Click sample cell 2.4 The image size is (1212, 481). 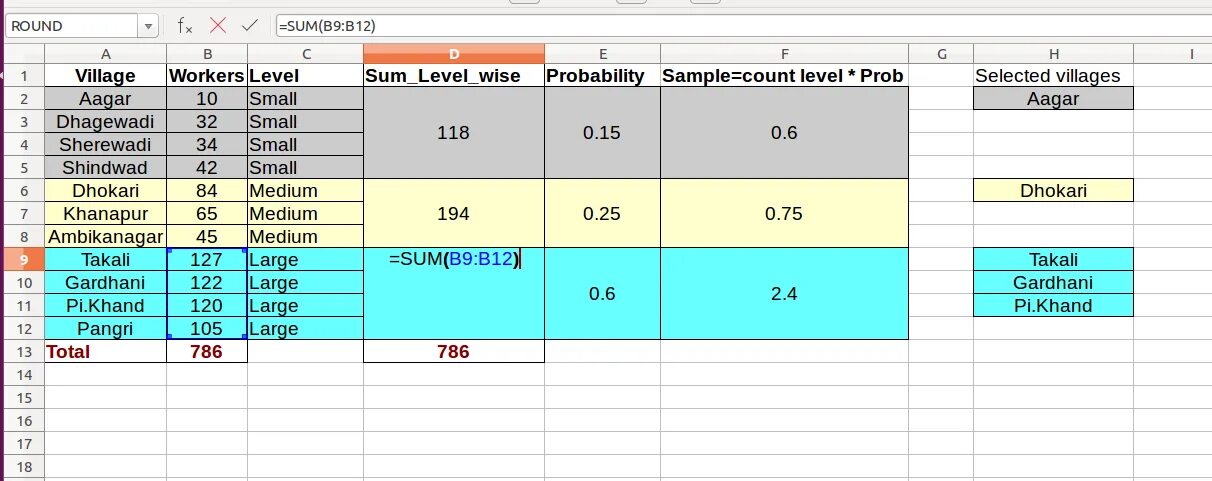click(784, 294)
